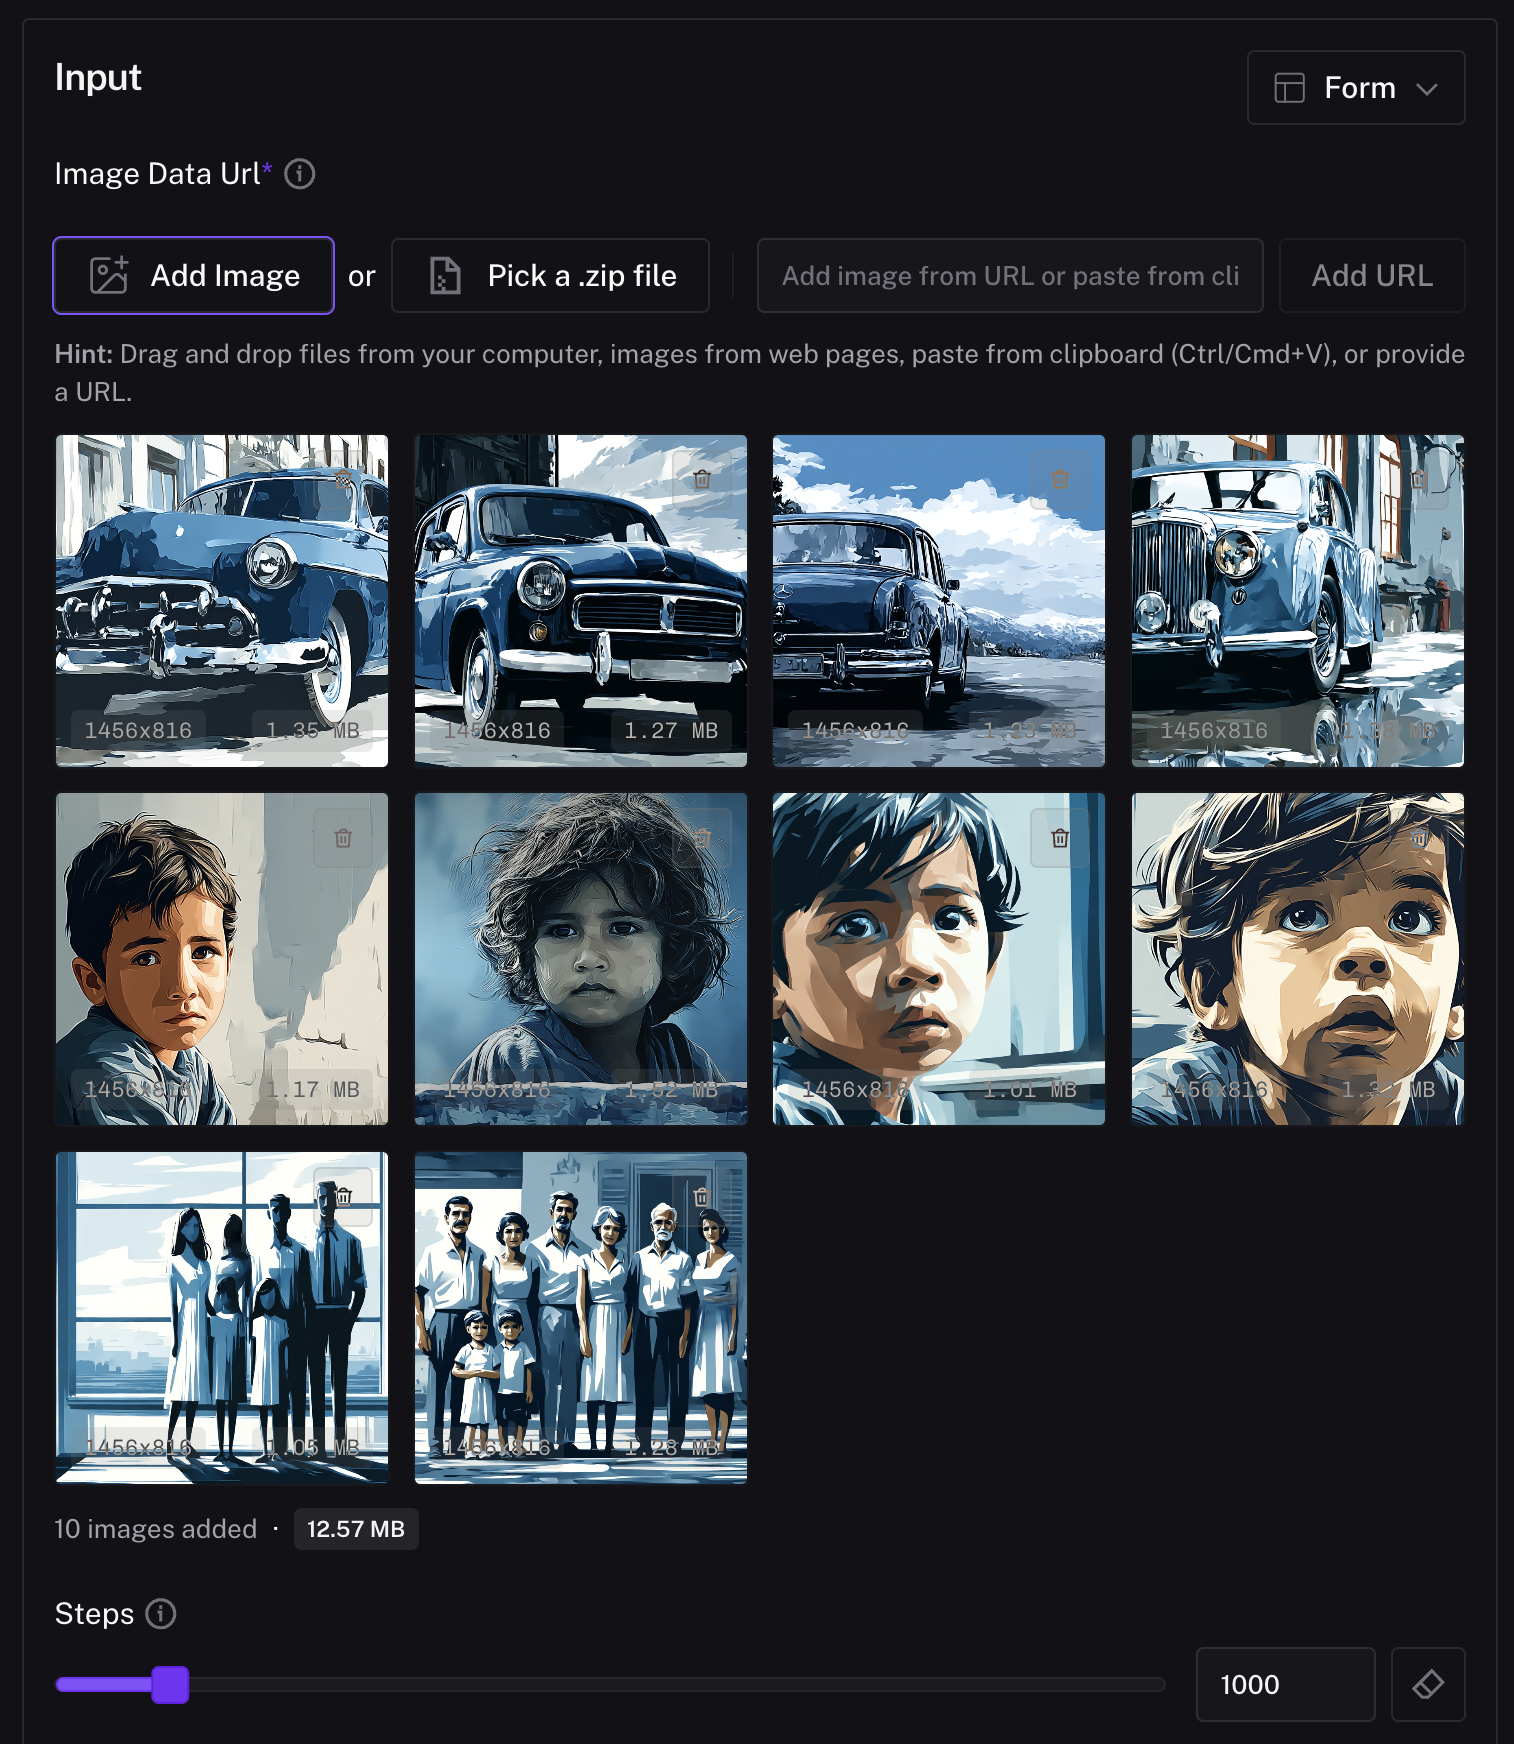Delete the large family group photo

point(702,1196)
